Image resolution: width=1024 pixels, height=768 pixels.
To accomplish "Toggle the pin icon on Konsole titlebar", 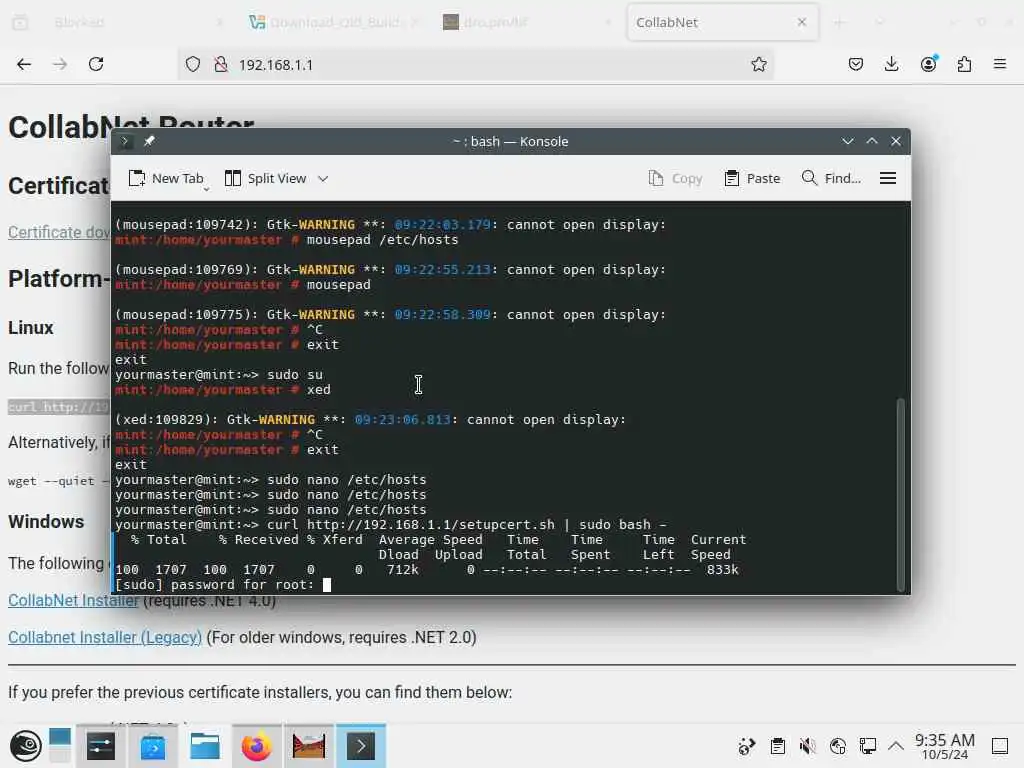I will pos(149,141).
